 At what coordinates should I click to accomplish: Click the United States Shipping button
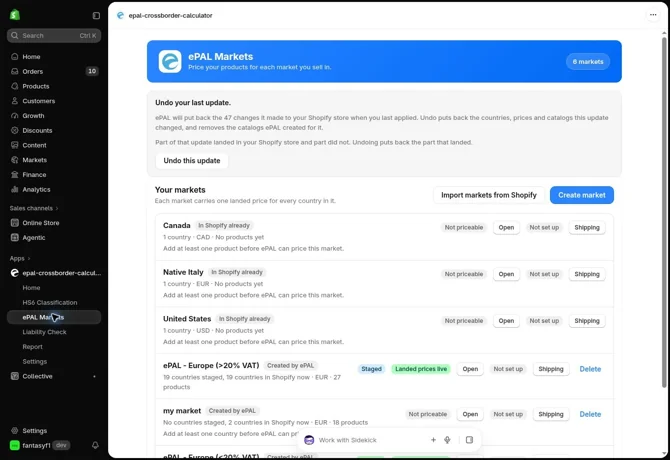click(x=587, y=321)
